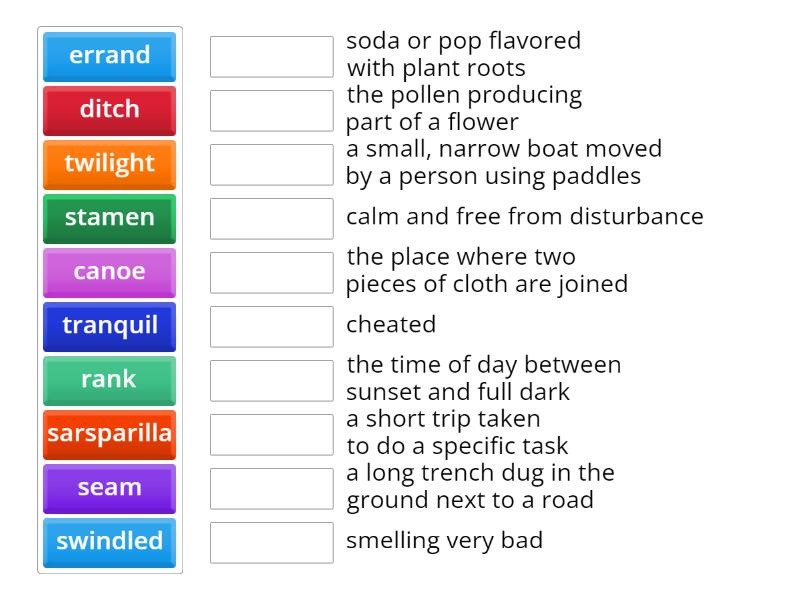Screen dimensions: 800x600
Task: Pick the orange-red 'sarsparilla' tile
Action: pyautogui.click(x=109, y=434)
